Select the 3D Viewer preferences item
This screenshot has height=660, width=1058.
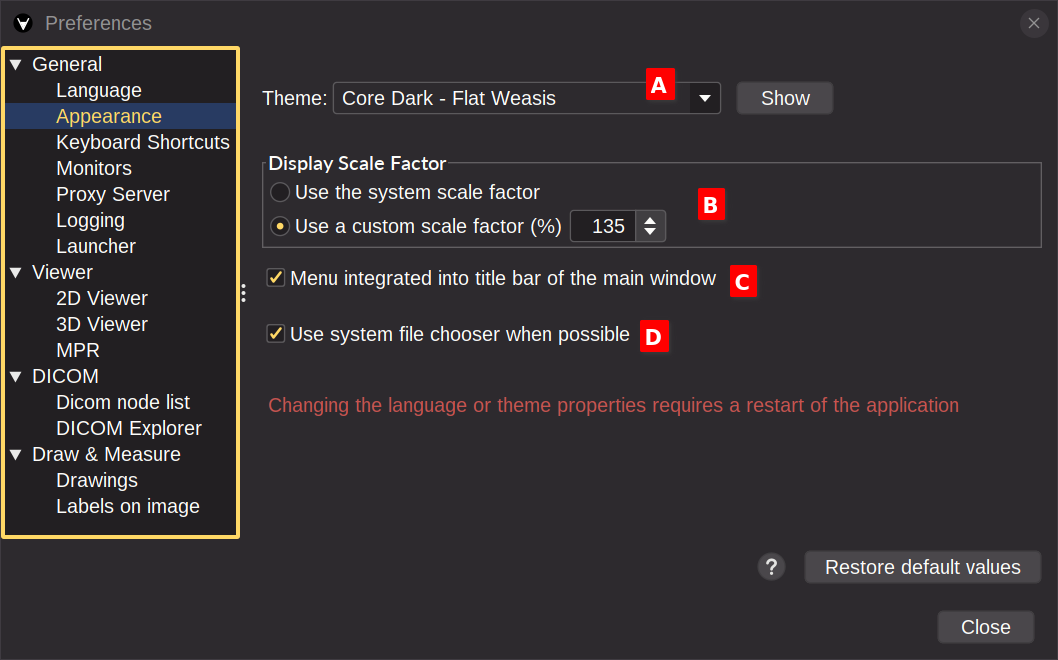102,325
